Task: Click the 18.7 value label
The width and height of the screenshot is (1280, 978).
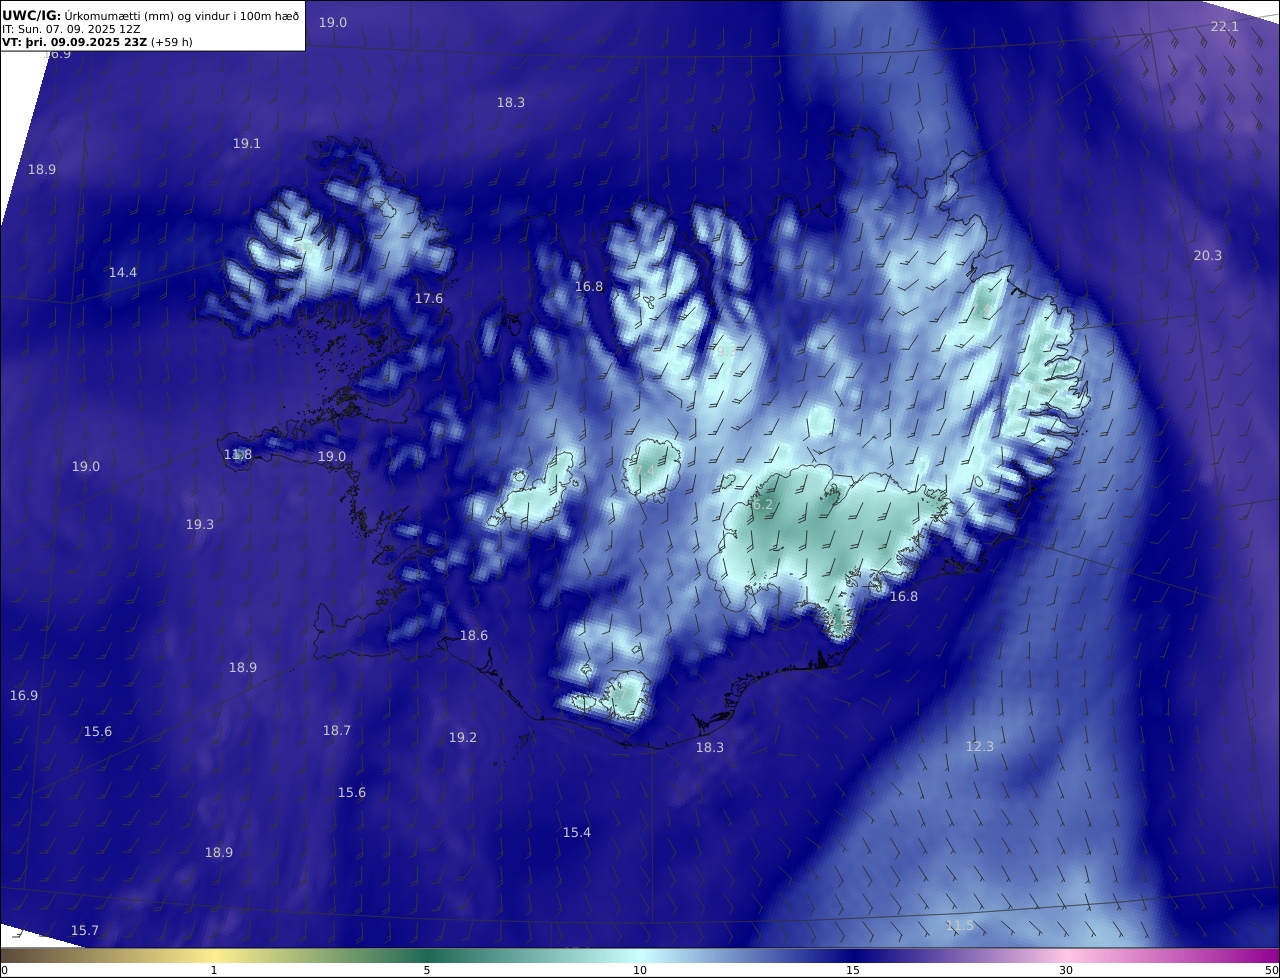Action: (x=337, y=730)
